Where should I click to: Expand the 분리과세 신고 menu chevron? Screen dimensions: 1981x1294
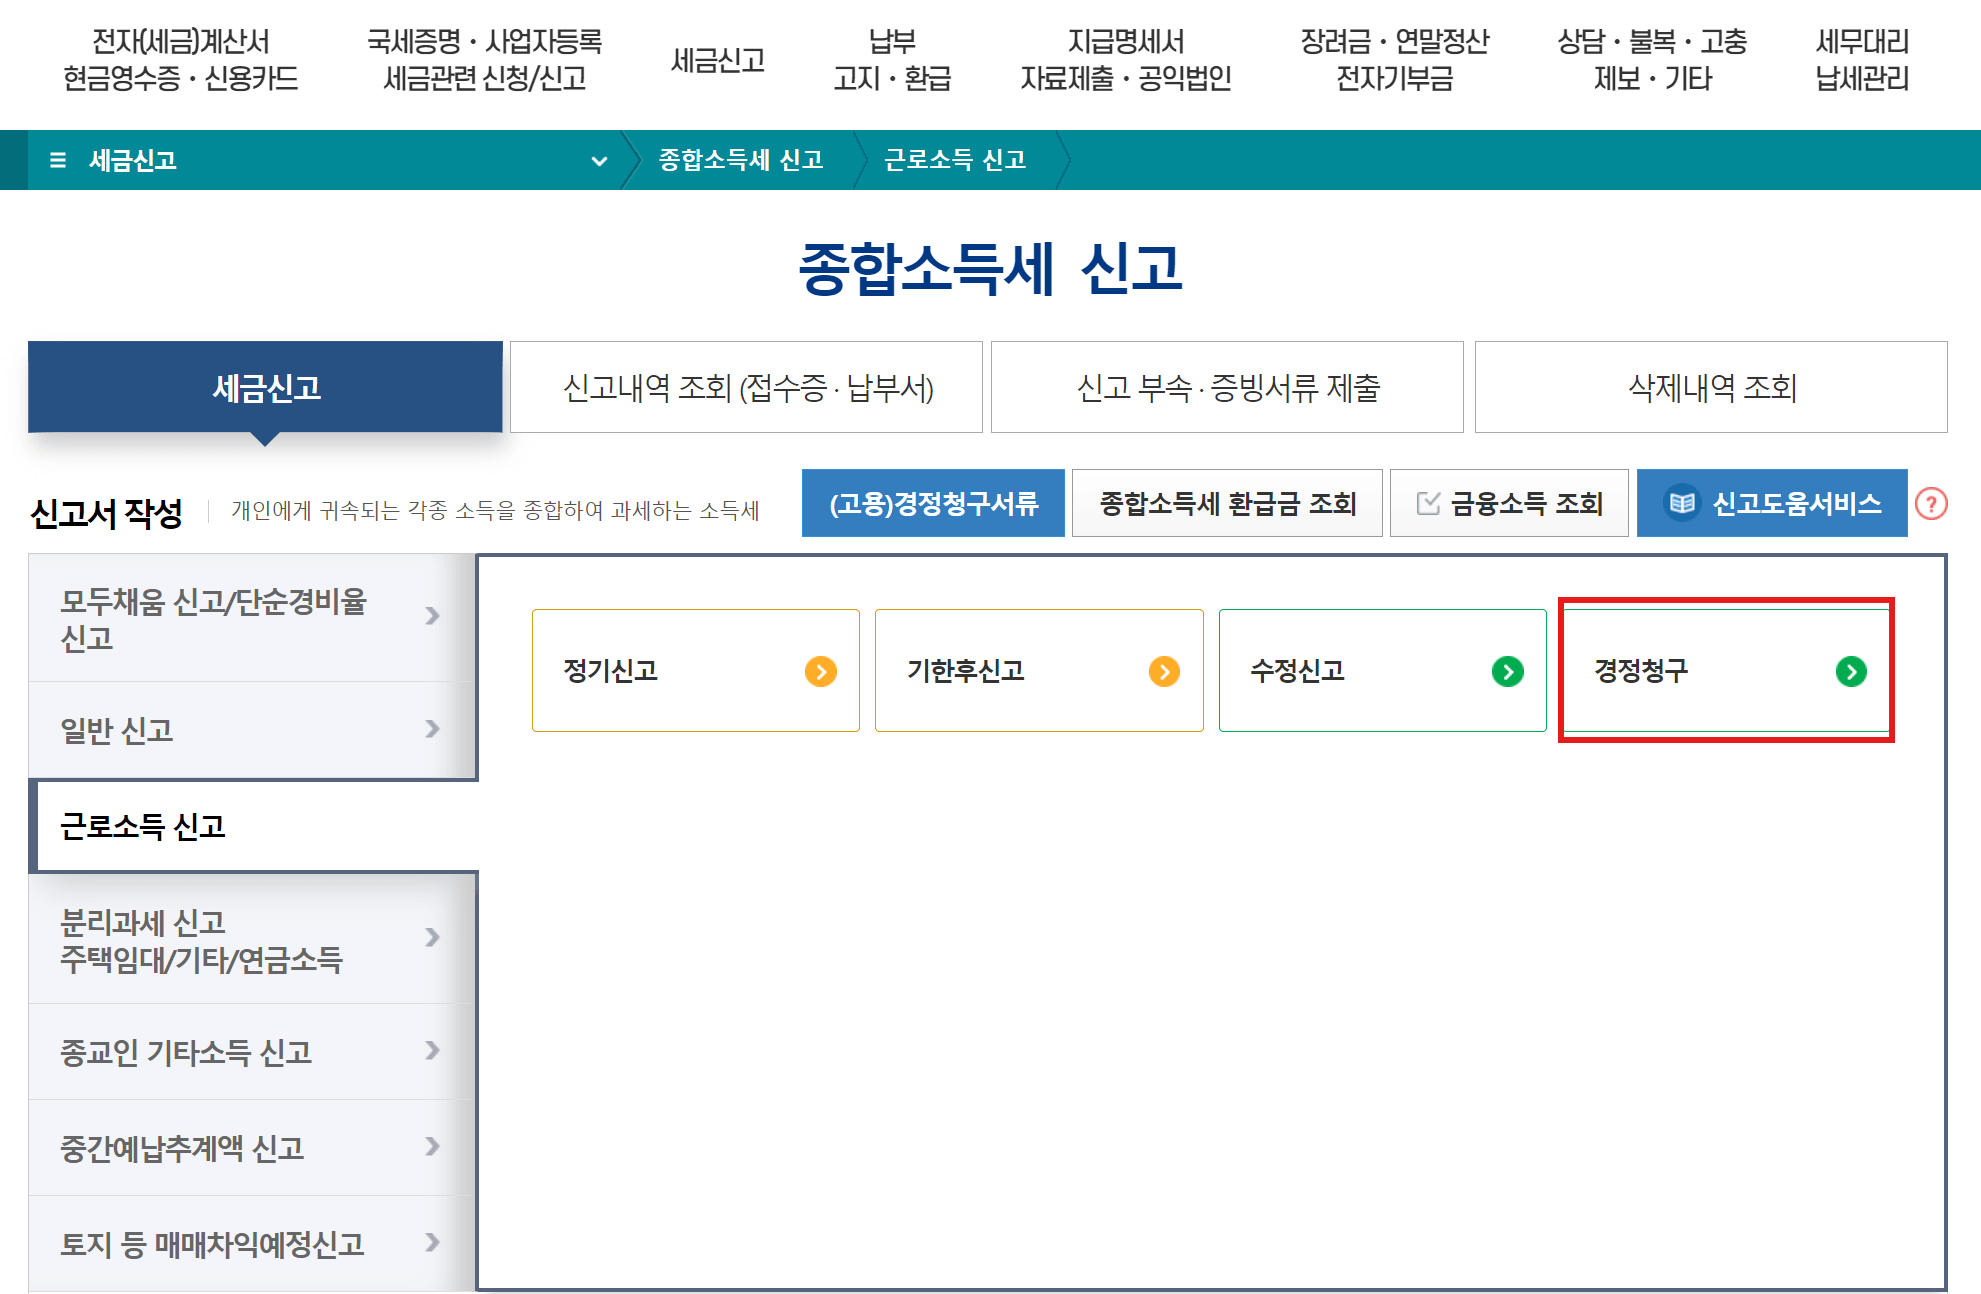coord(434,938)
